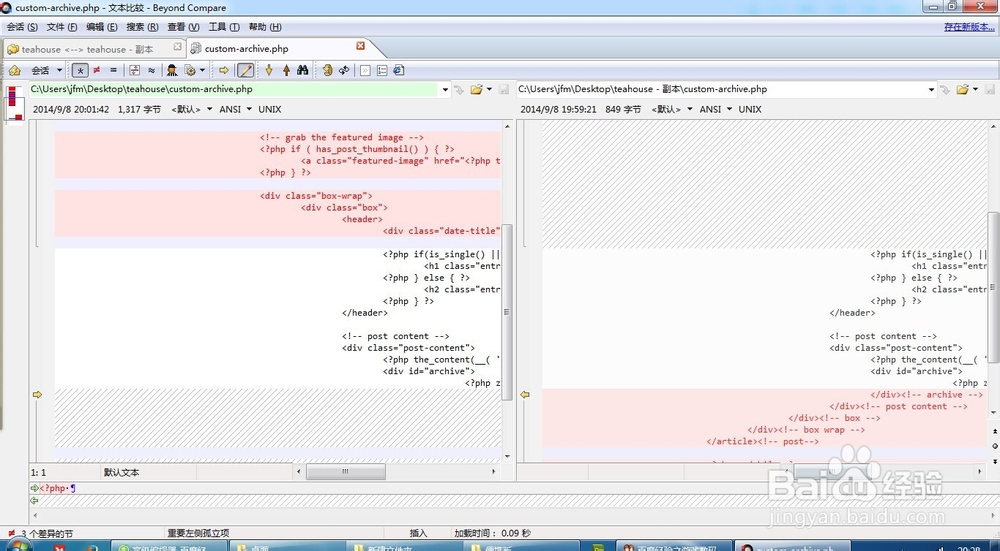Toggle the minor differences (≈) button
This screenshot has height=551, width=1000.
tap(151, 70)
